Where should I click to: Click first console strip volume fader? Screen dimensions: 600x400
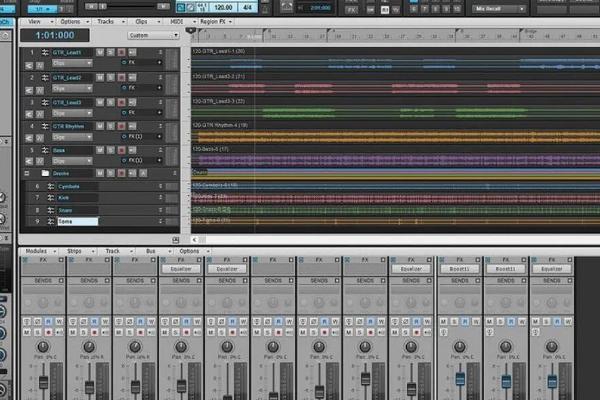click(43, 382)
